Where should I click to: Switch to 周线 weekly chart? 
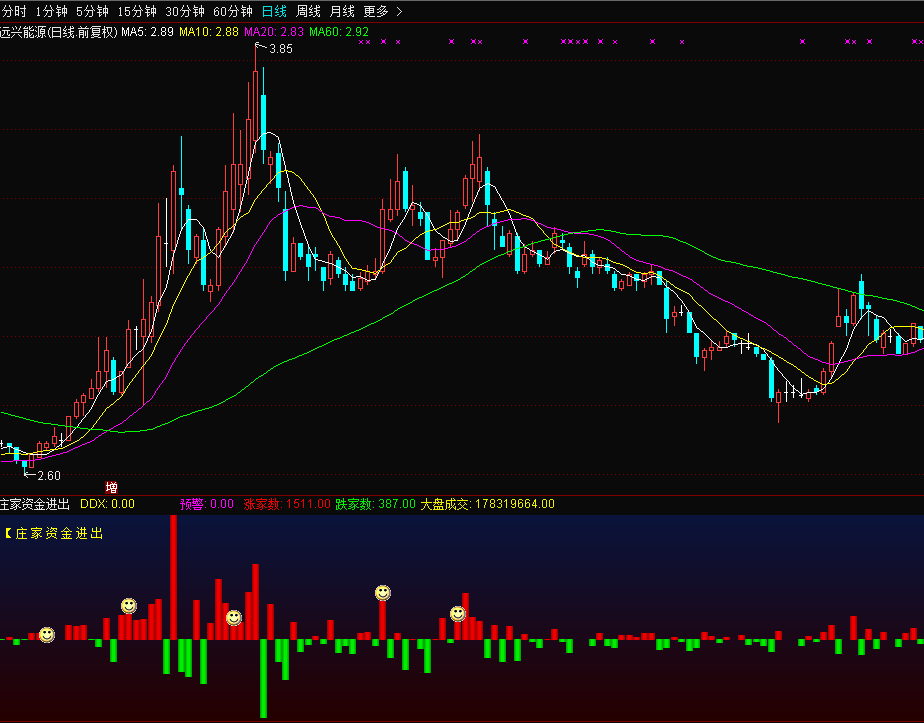click(308, 11)
